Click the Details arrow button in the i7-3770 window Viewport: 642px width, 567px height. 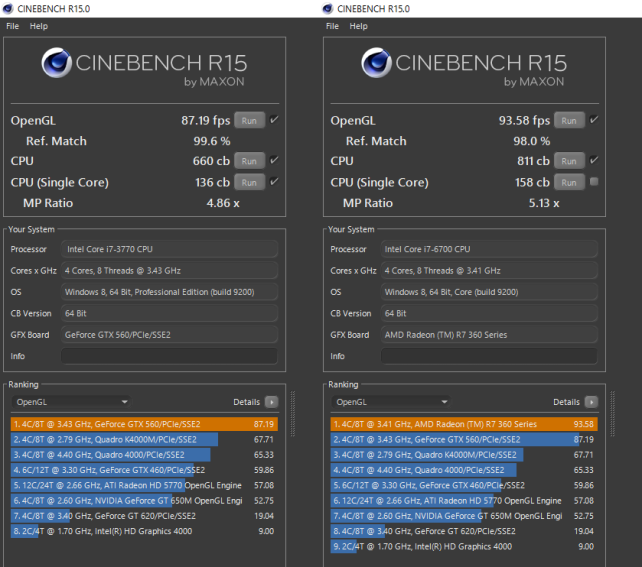(x=271, y=402)
